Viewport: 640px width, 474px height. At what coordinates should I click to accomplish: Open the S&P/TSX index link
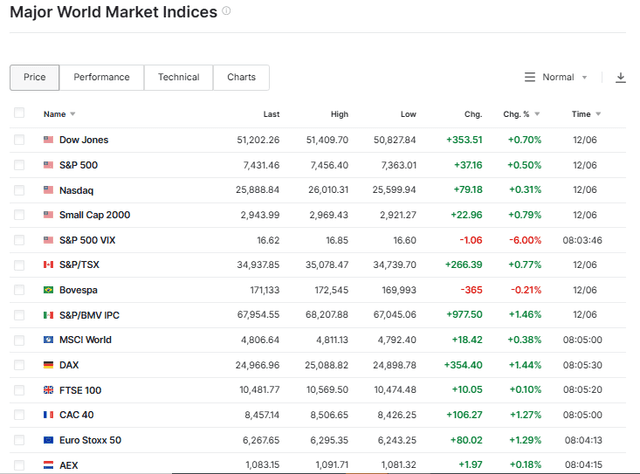coord(79,265)
